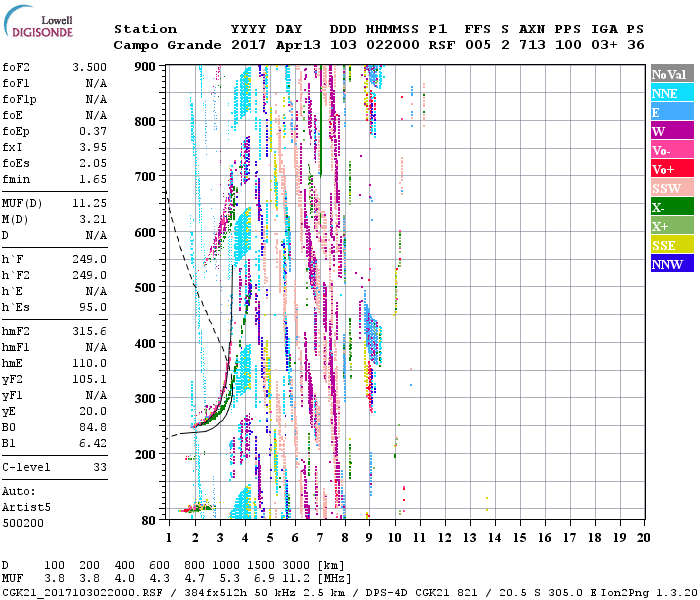Choose the Vo+ red legend swatch
700x600 pixels.
[671, 169]
